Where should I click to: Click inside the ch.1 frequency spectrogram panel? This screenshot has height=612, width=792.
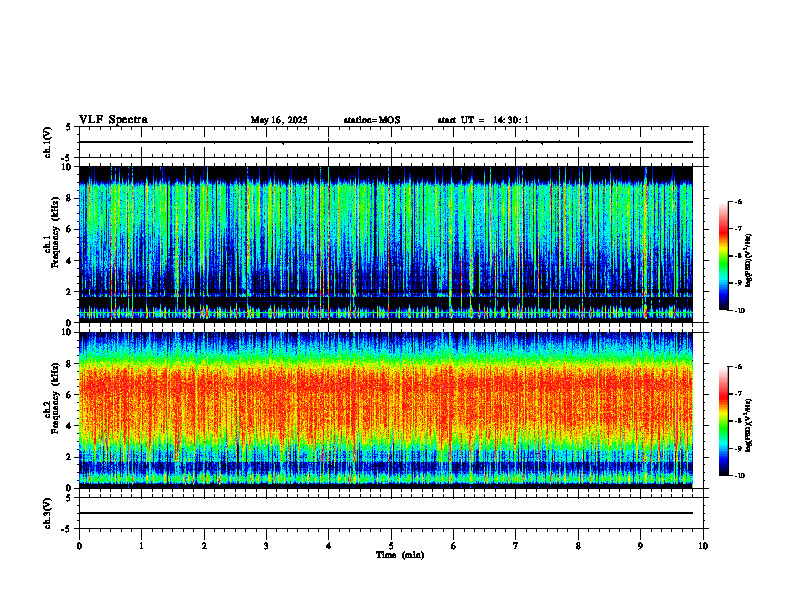[x=386, y=244]
